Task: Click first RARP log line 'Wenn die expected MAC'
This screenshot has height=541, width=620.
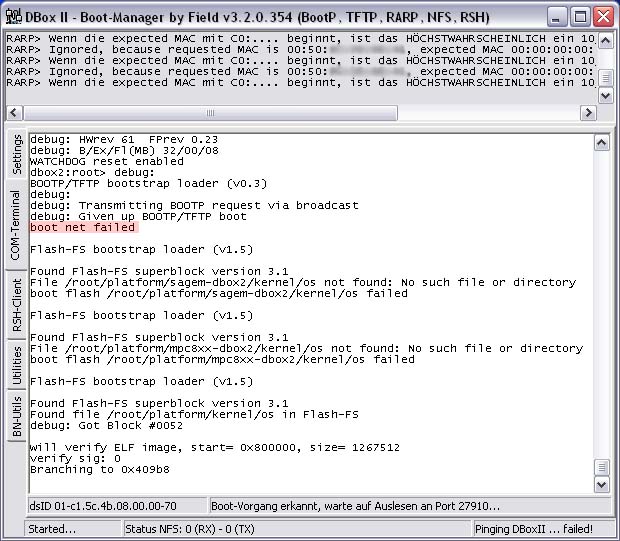Action: pyautogui.click(x=301, y=39)
